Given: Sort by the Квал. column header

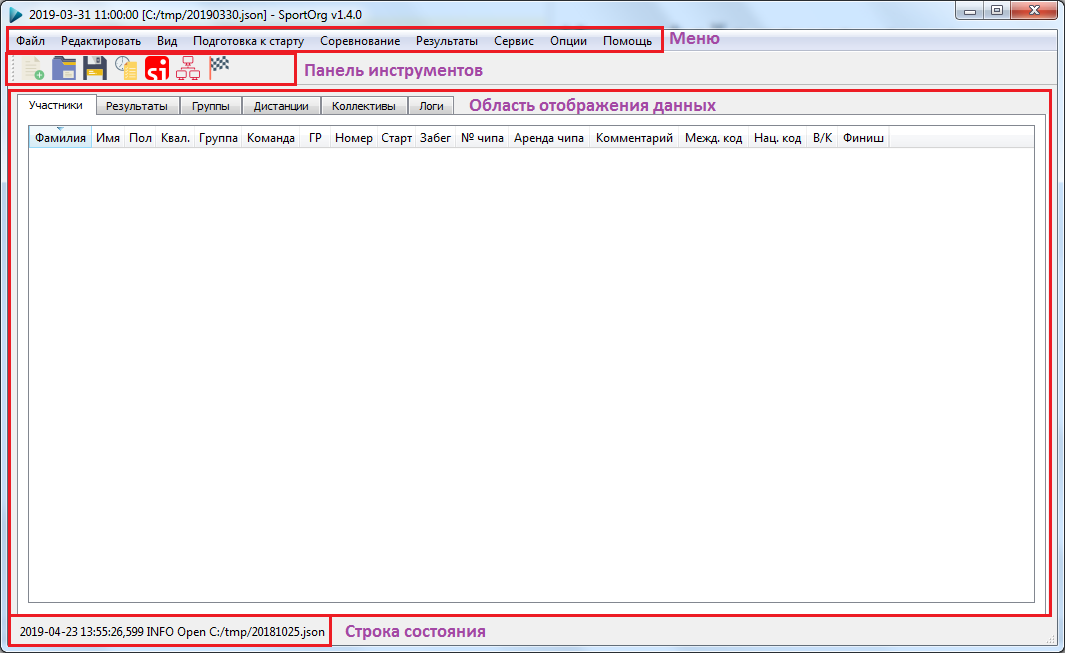Looking at the screenshot, I should (x=175, y=138).
